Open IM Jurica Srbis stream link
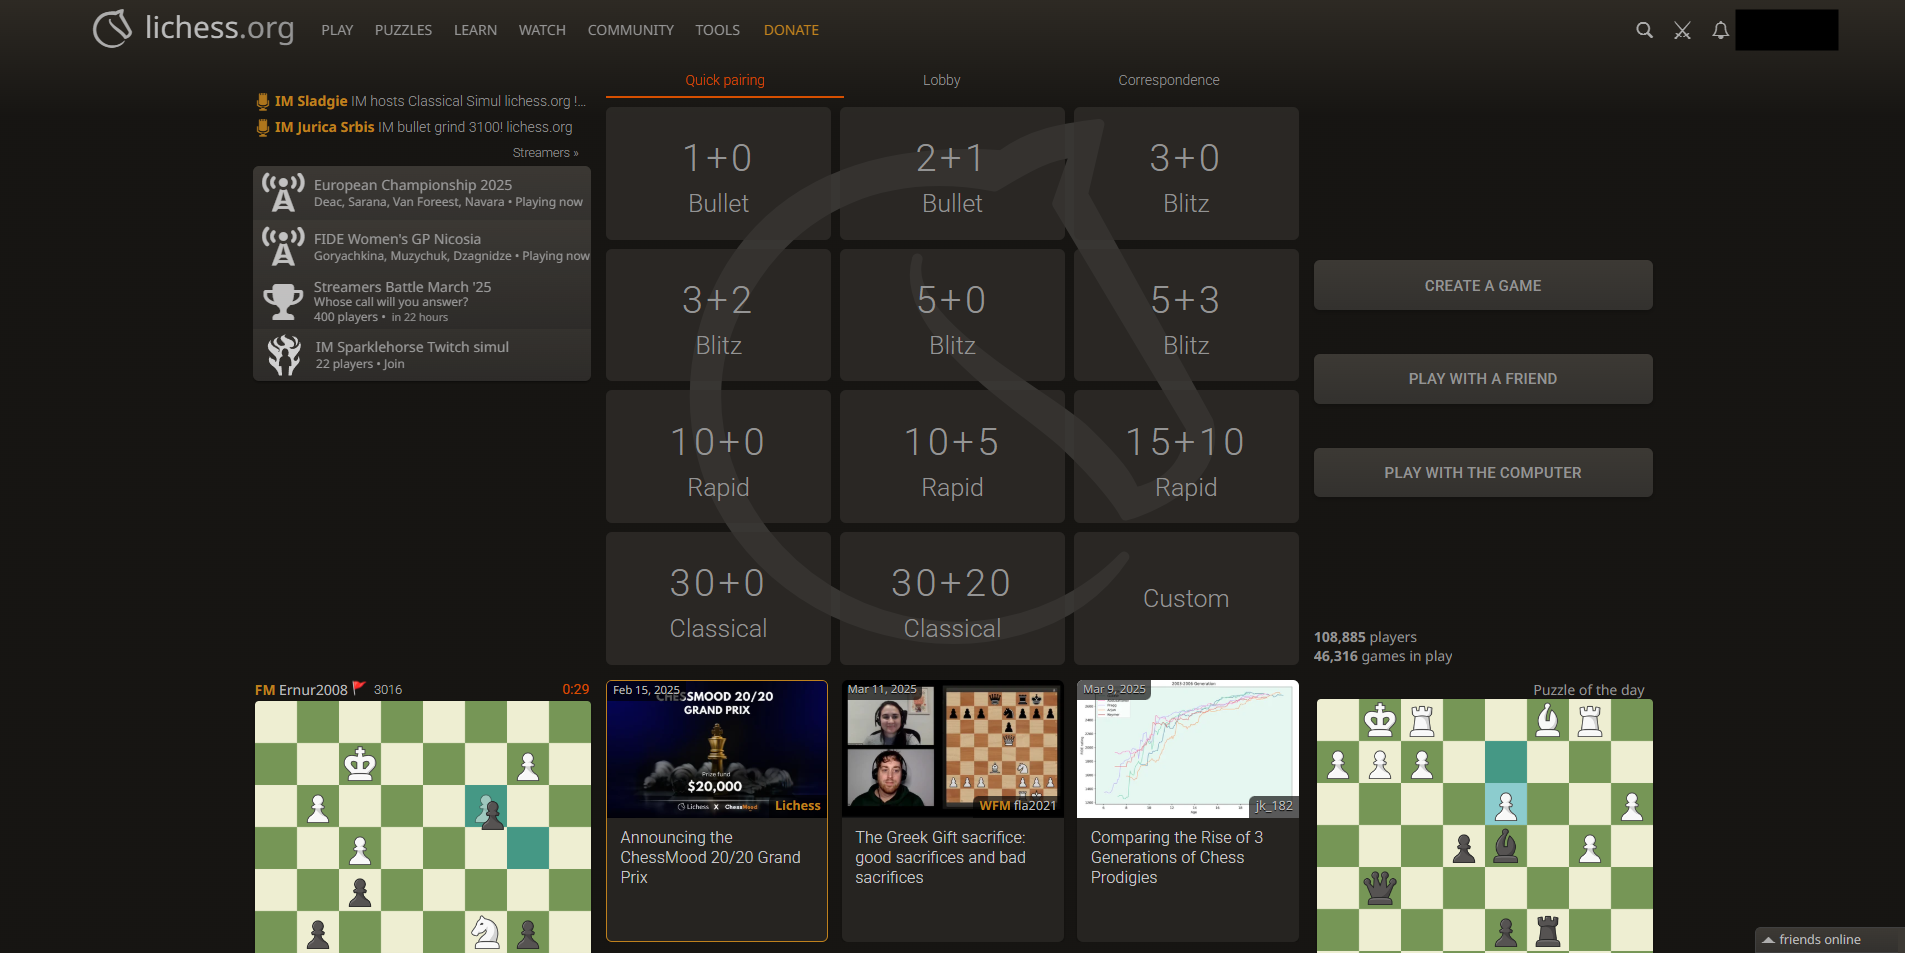This screenshot has height=953, width=1905. tap(415, 127)
